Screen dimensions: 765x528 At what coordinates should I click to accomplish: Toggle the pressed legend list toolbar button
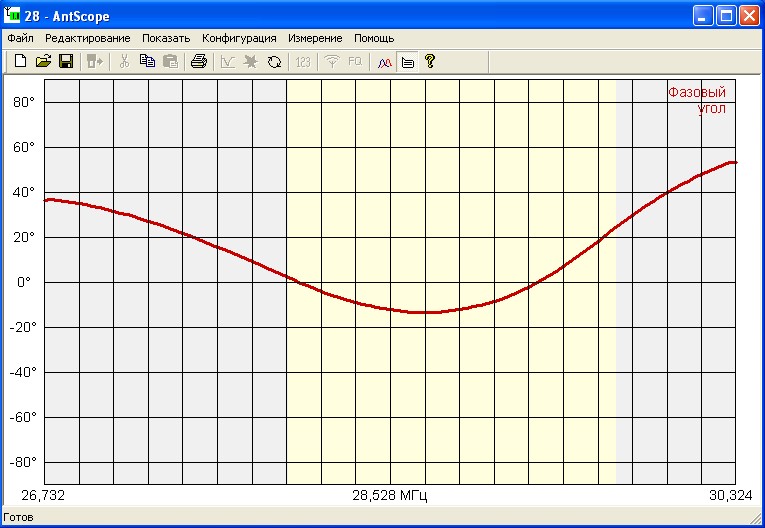[x=407, y=62]
